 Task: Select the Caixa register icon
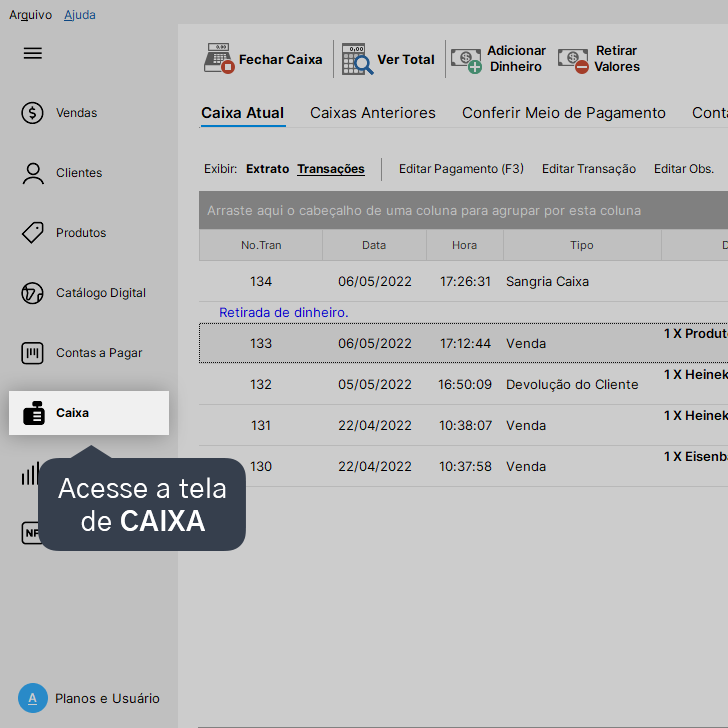(34, 413)
